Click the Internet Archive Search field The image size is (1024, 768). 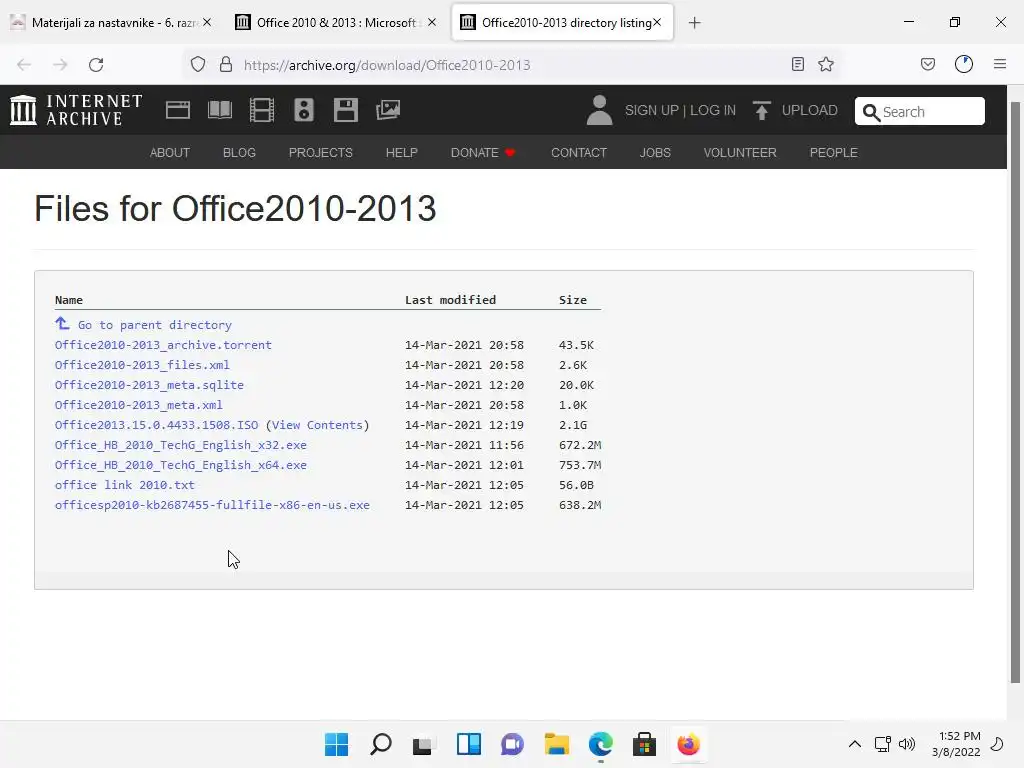[920, 111]
